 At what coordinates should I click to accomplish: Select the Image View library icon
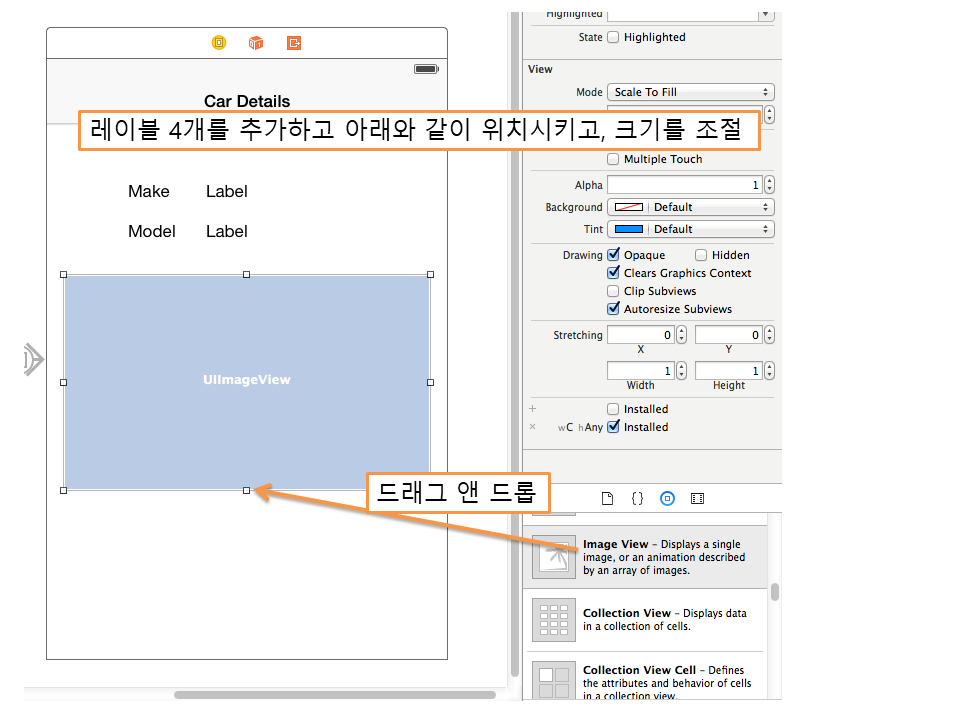tap(554, 557)
